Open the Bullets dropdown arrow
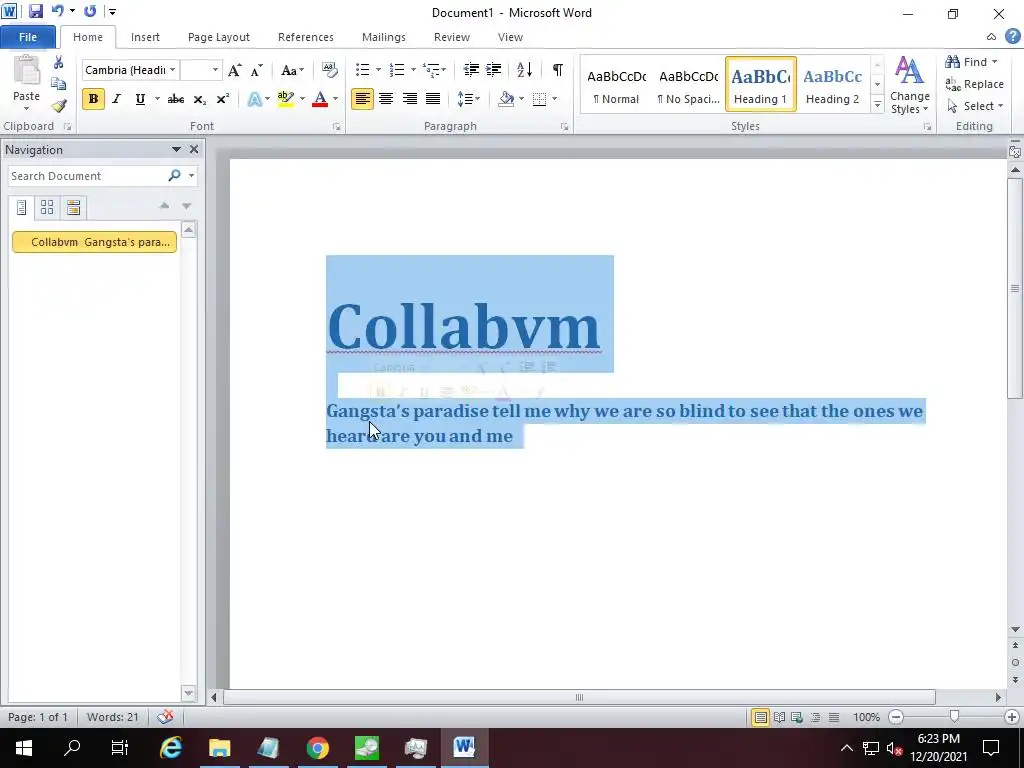1024x768 pixels. (378, 70)
